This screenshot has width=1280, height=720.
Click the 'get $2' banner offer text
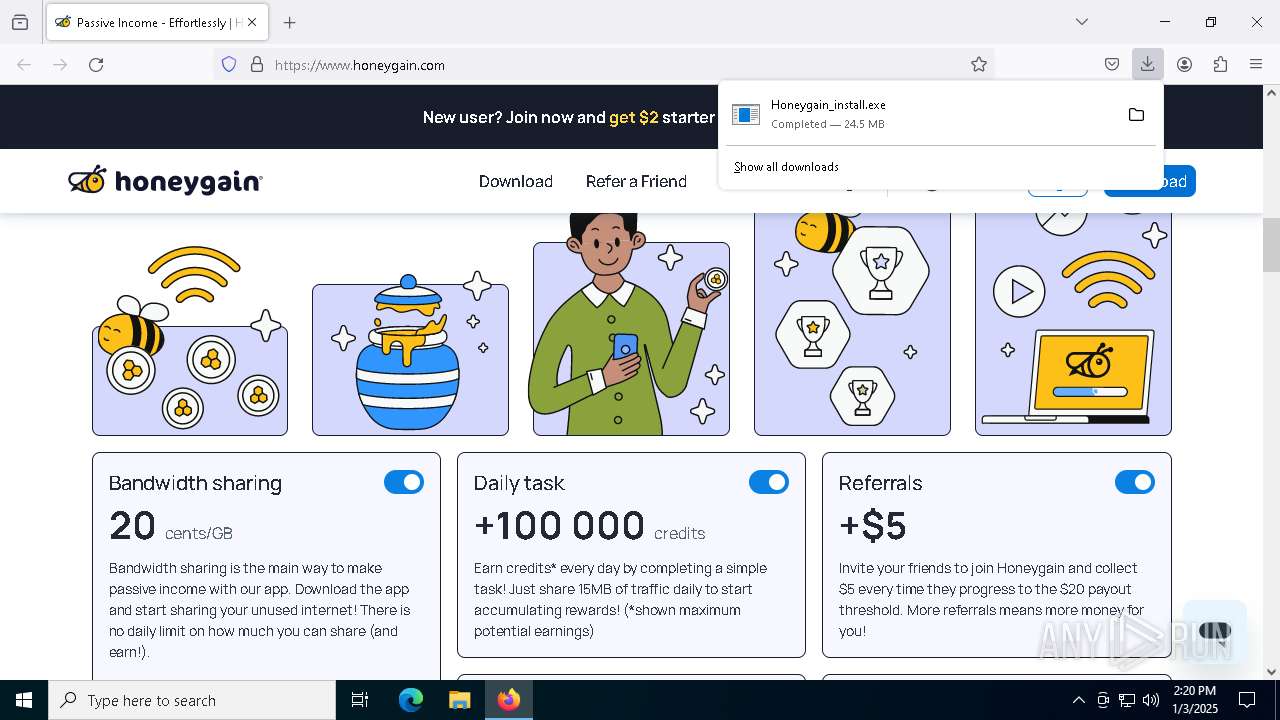[634, 117]
